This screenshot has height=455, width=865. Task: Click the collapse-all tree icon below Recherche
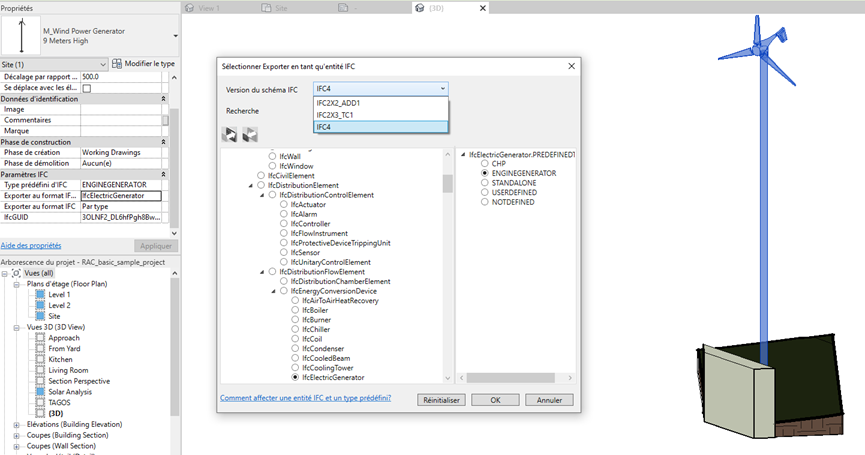point(250,134)
